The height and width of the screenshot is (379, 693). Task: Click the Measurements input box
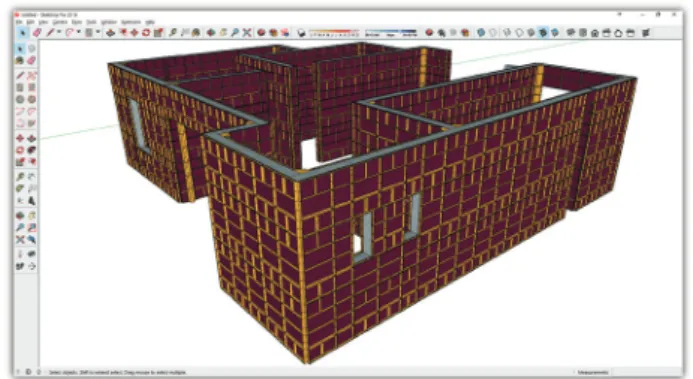click(x=647, y=372)
